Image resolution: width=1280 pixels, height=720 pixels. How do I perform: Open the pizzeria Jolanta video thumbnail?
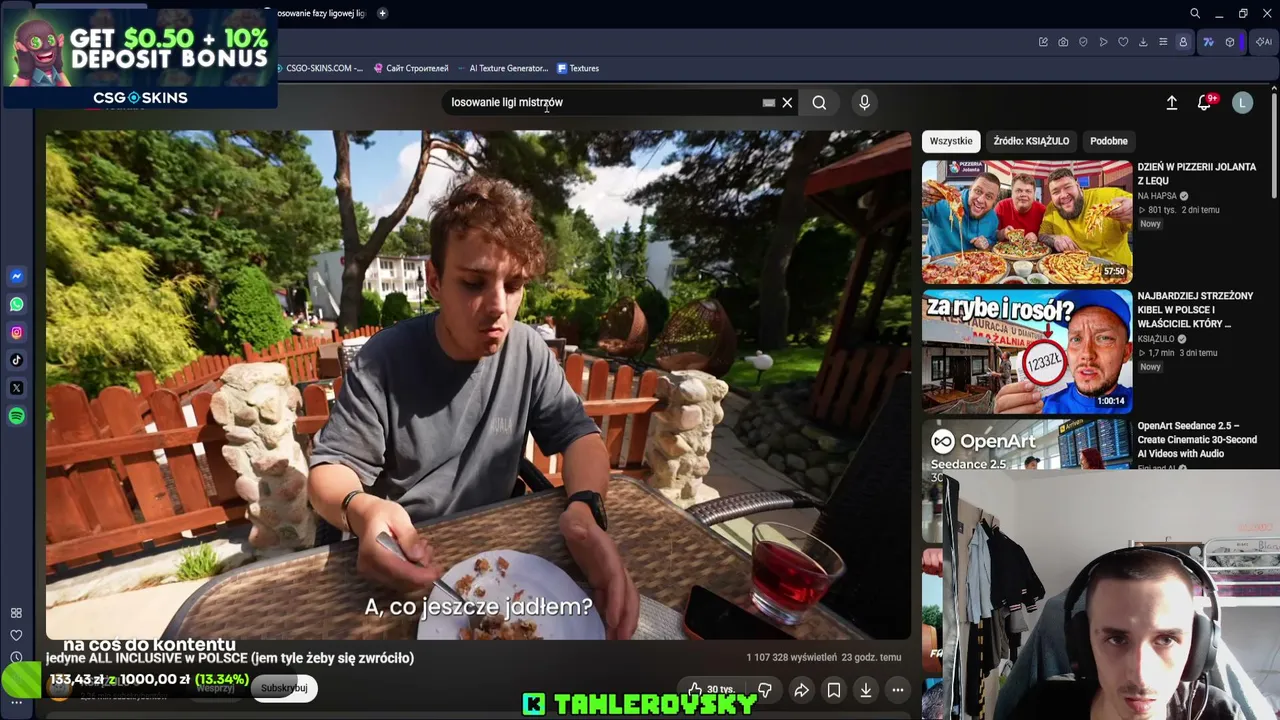1027,222
